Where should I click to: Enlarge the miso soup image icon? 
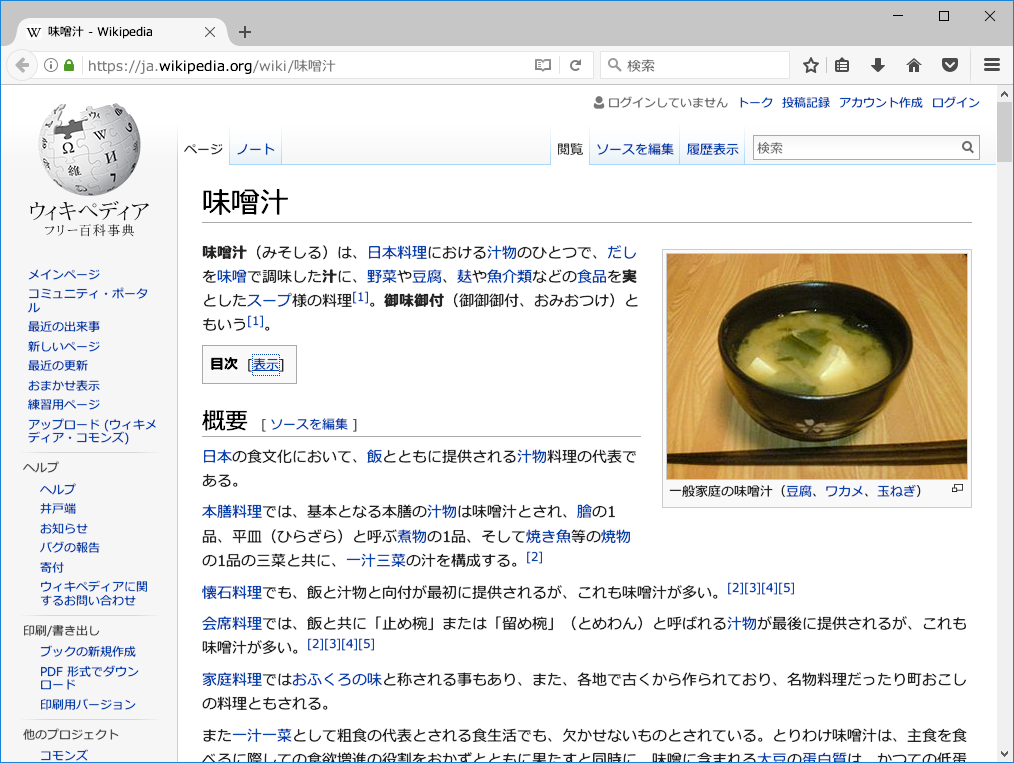[x=958, y=489]
